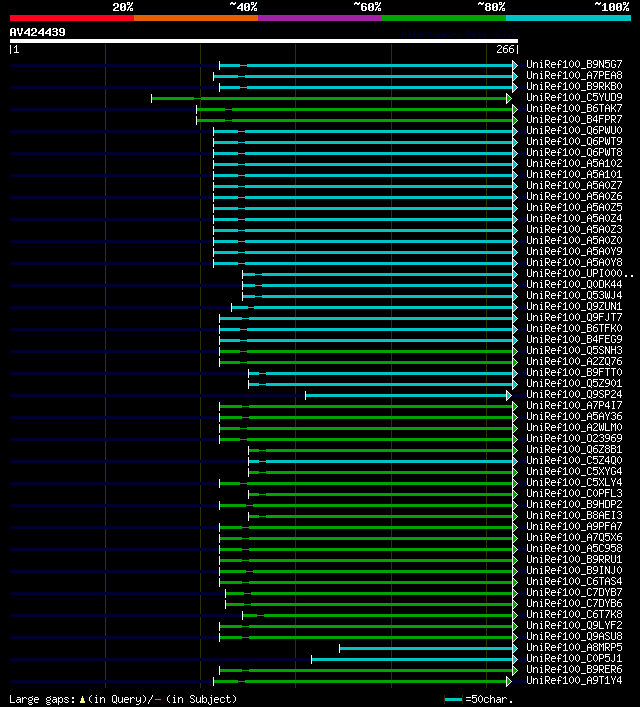
Task: Select the UniRef100_Q6PWT8 label
Action: 574,152
